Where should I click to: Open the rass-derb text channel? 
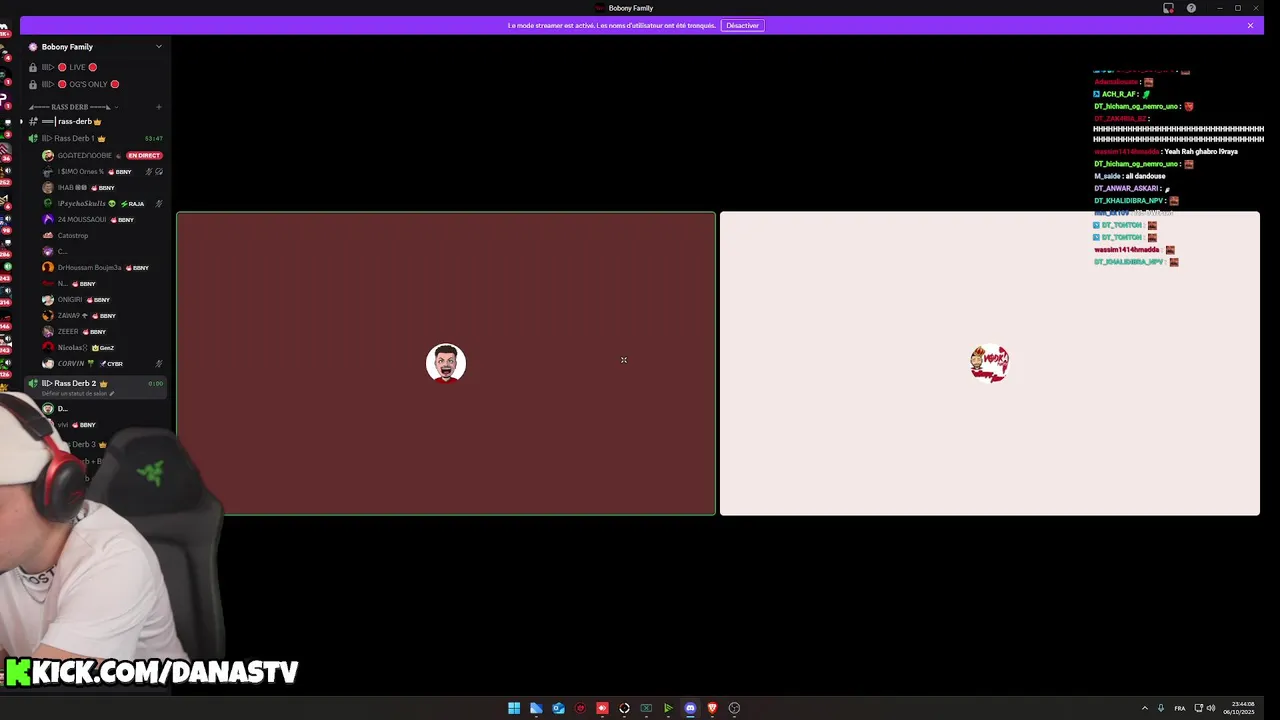tap(95, 121)
